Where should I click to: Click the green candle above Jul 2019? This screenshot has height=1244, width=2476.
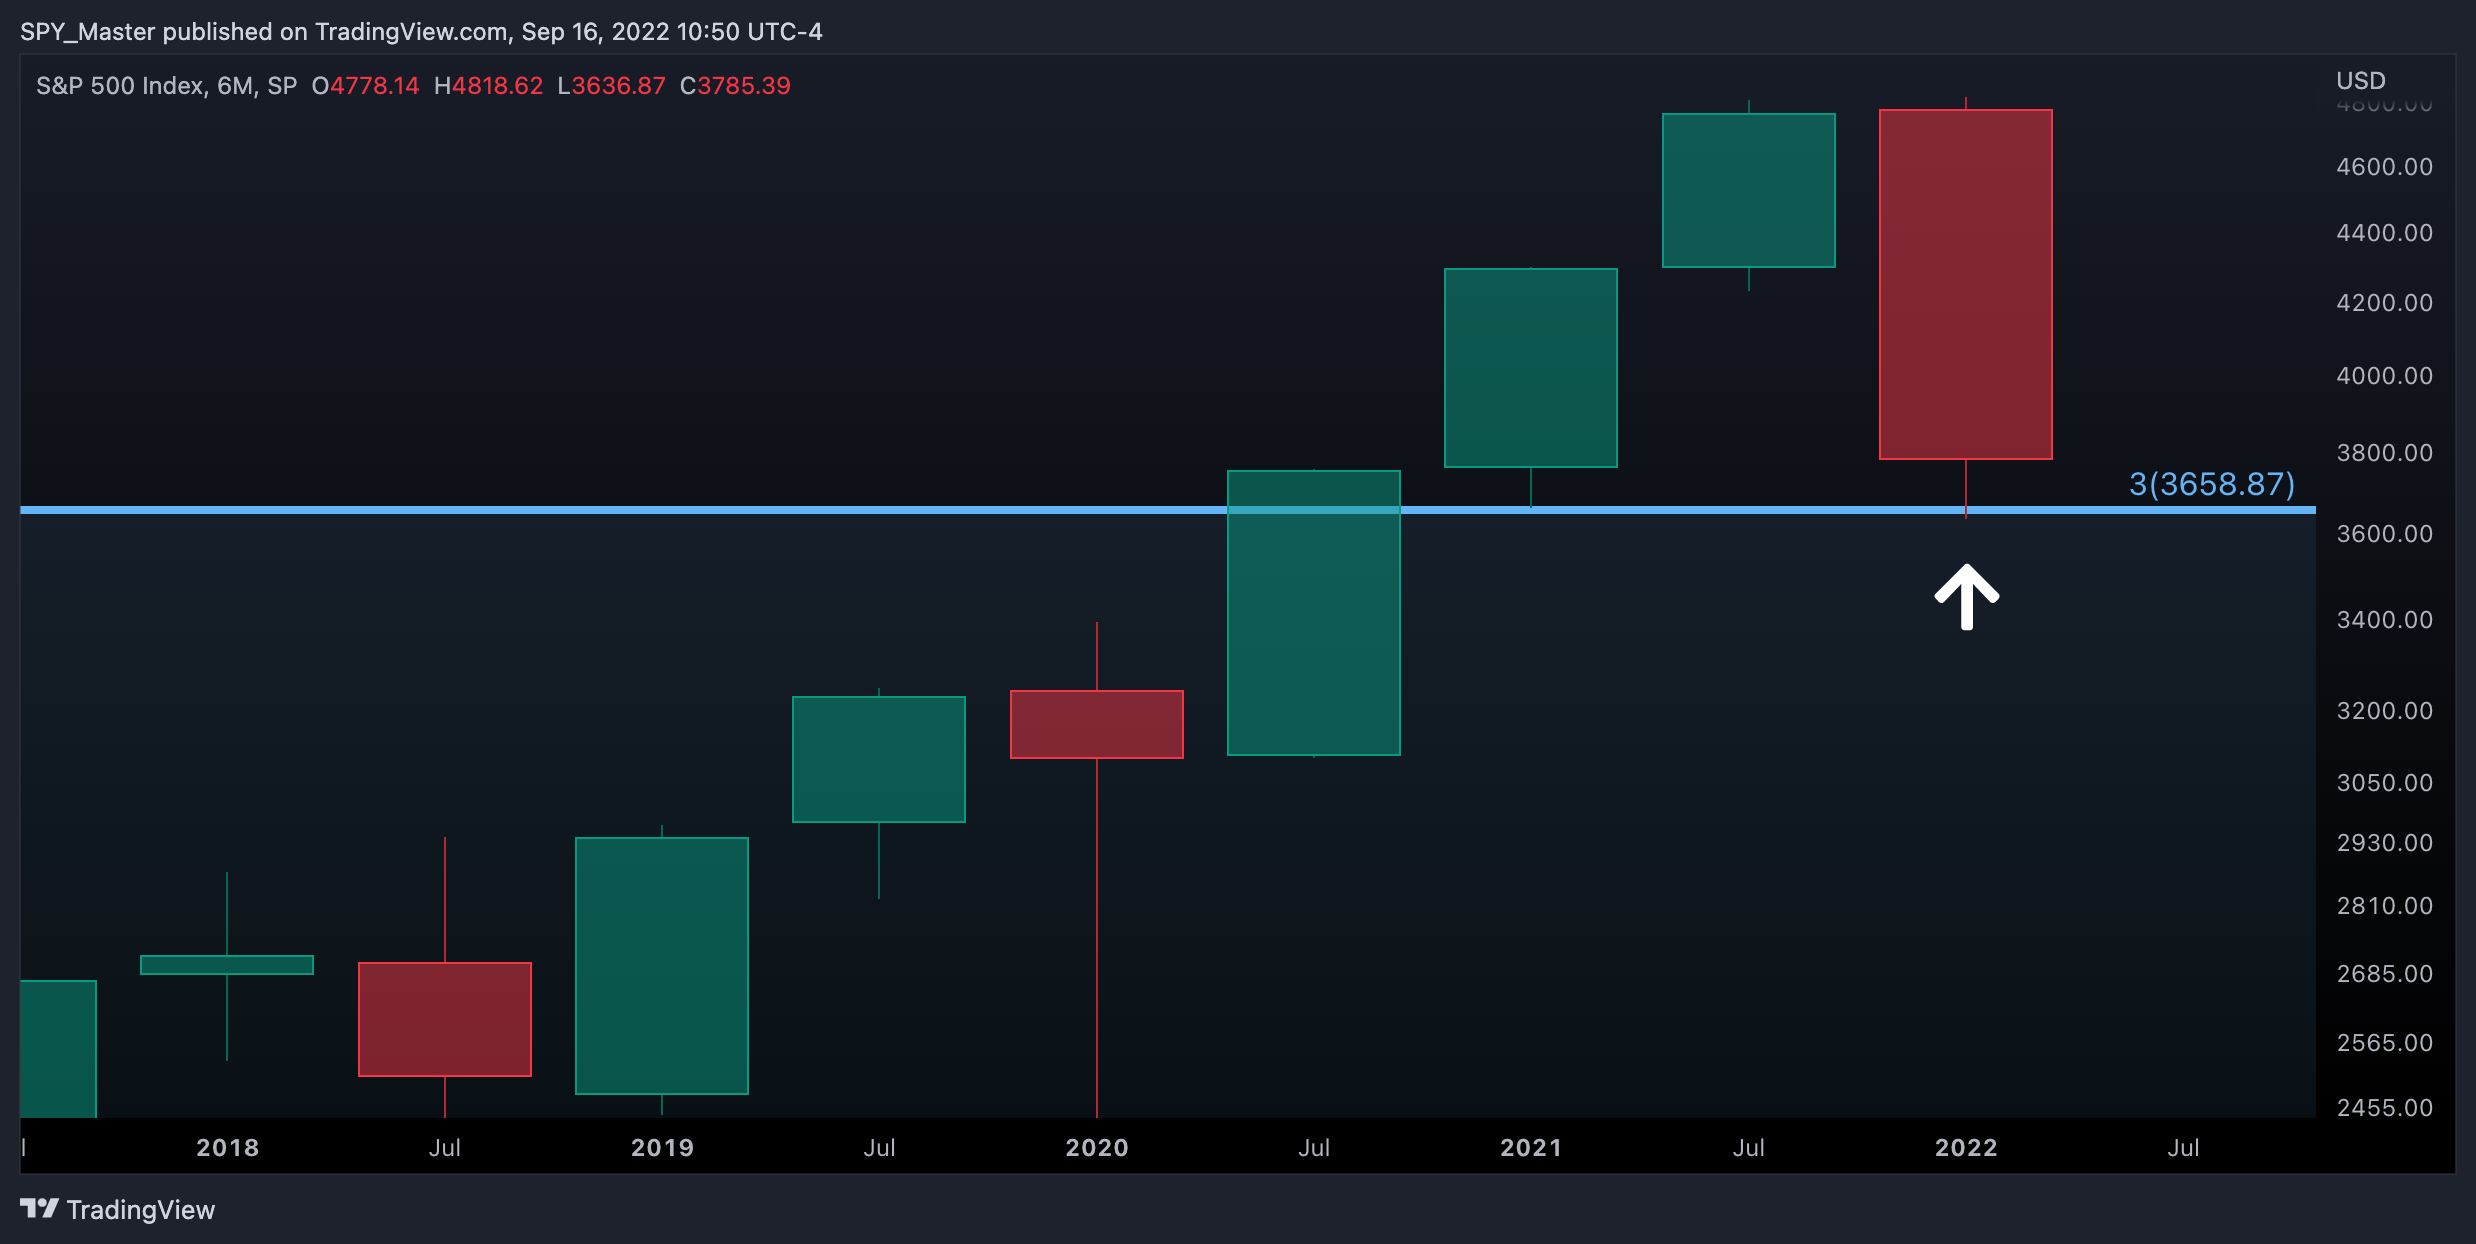point(879,759)
